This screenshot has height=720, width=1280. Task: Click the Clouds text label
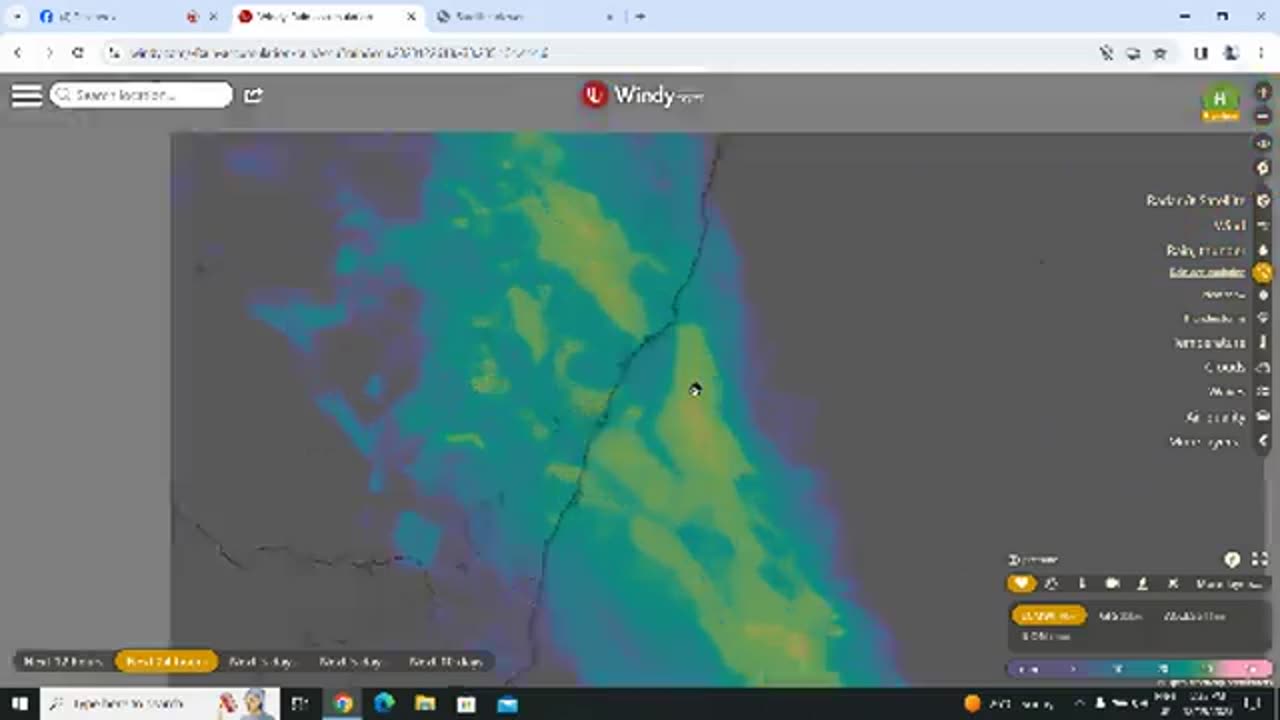pyautogui.click(x=1224, y=367)
